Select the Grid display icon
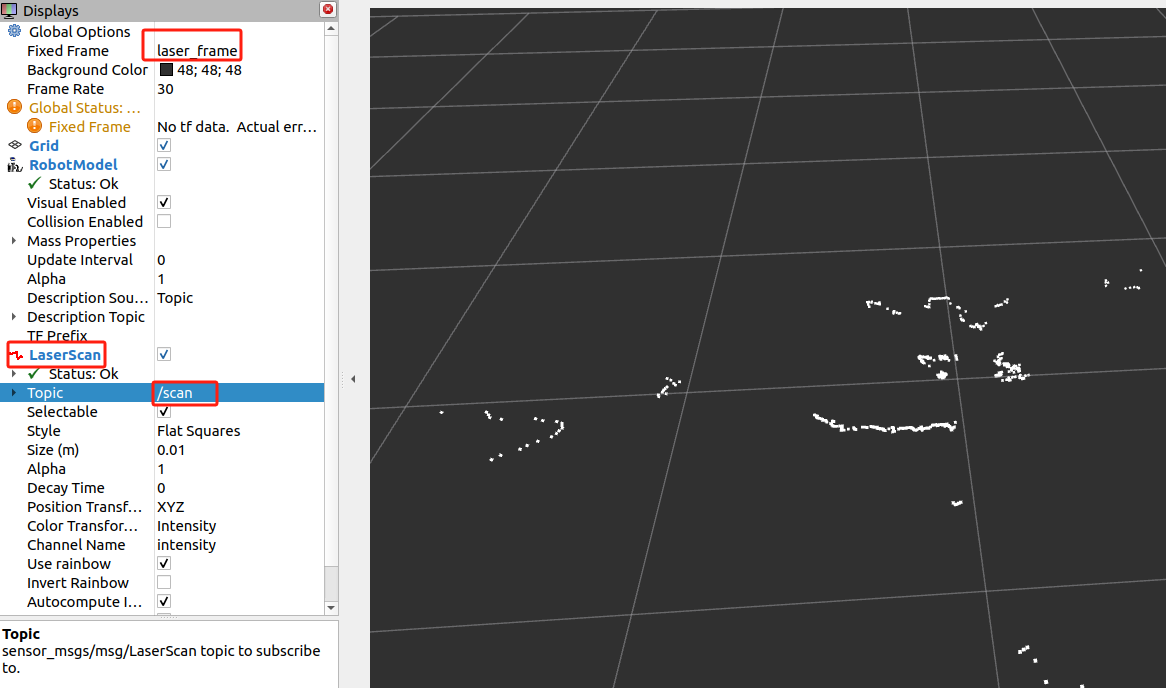 click(x=14, y=145)
